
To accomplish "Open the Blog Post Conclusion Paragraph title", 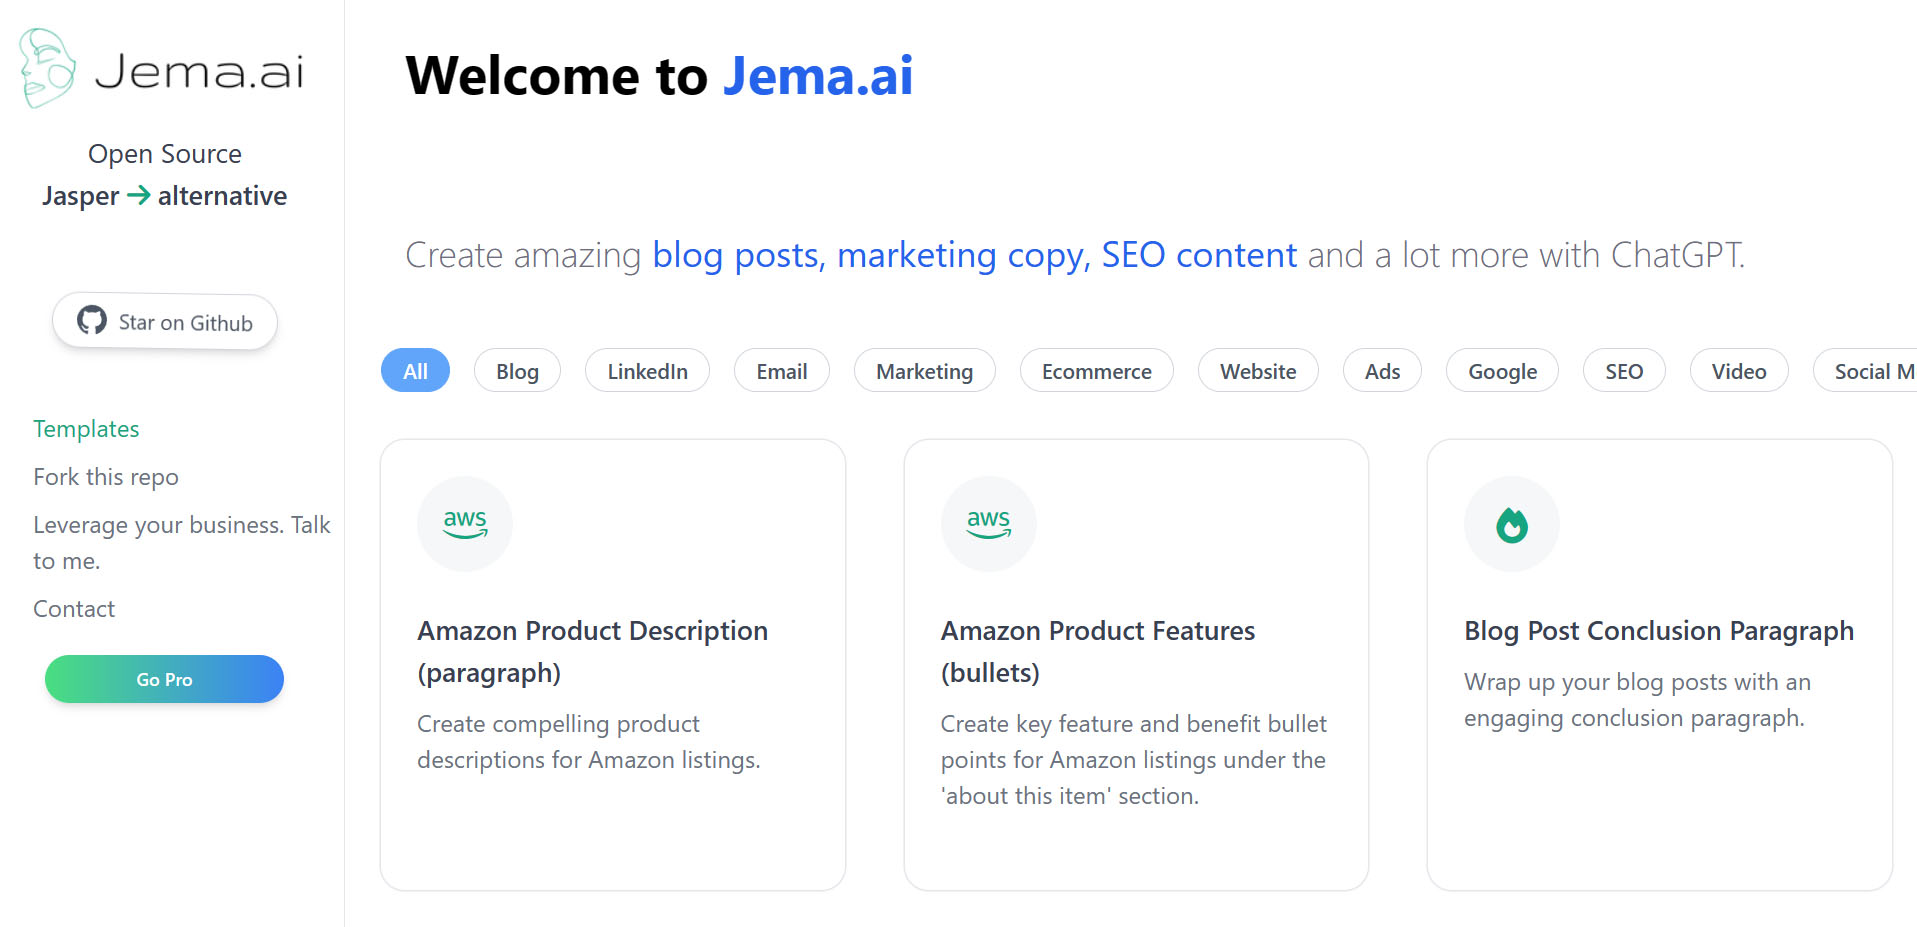I will (x=1658, y=631).
